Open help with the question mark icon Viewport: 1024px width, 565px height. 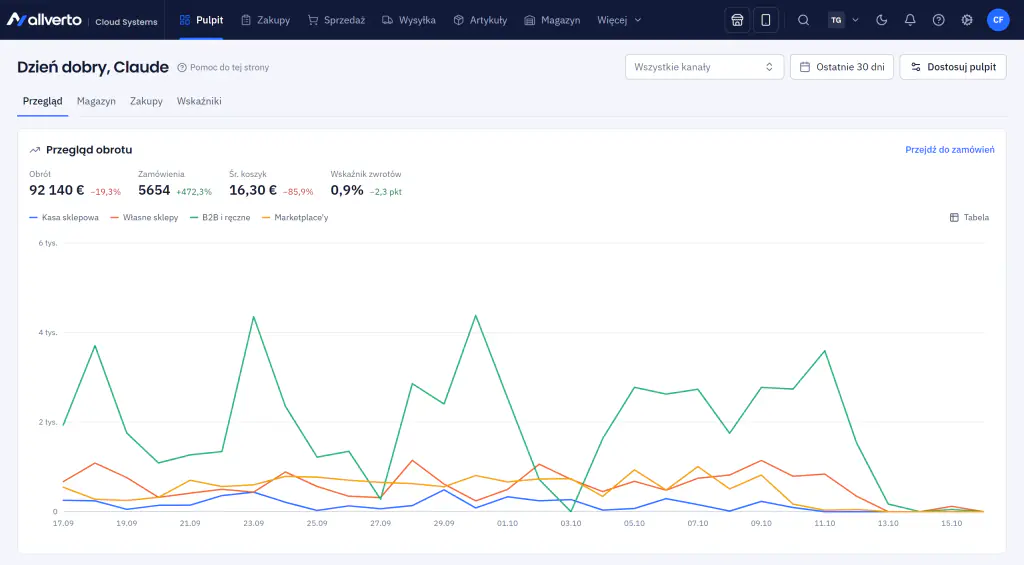[938, 20]
